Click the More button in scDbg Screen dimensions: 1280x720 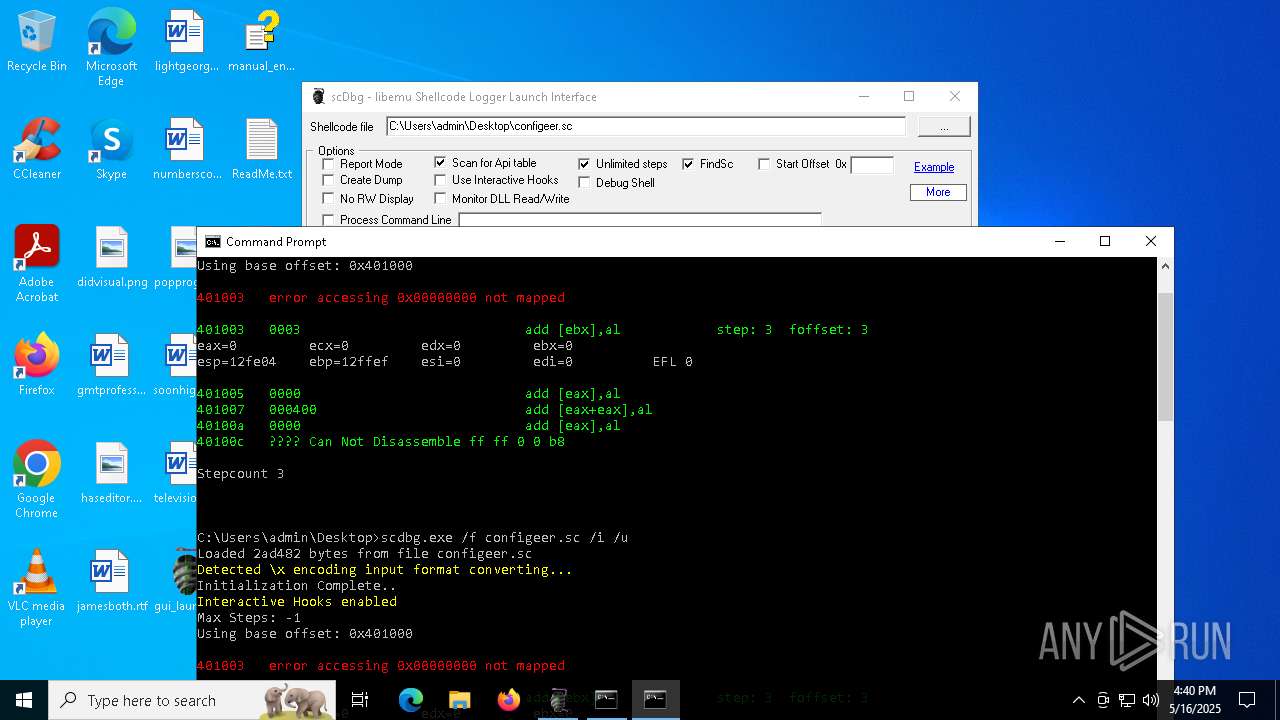(938, 192)
